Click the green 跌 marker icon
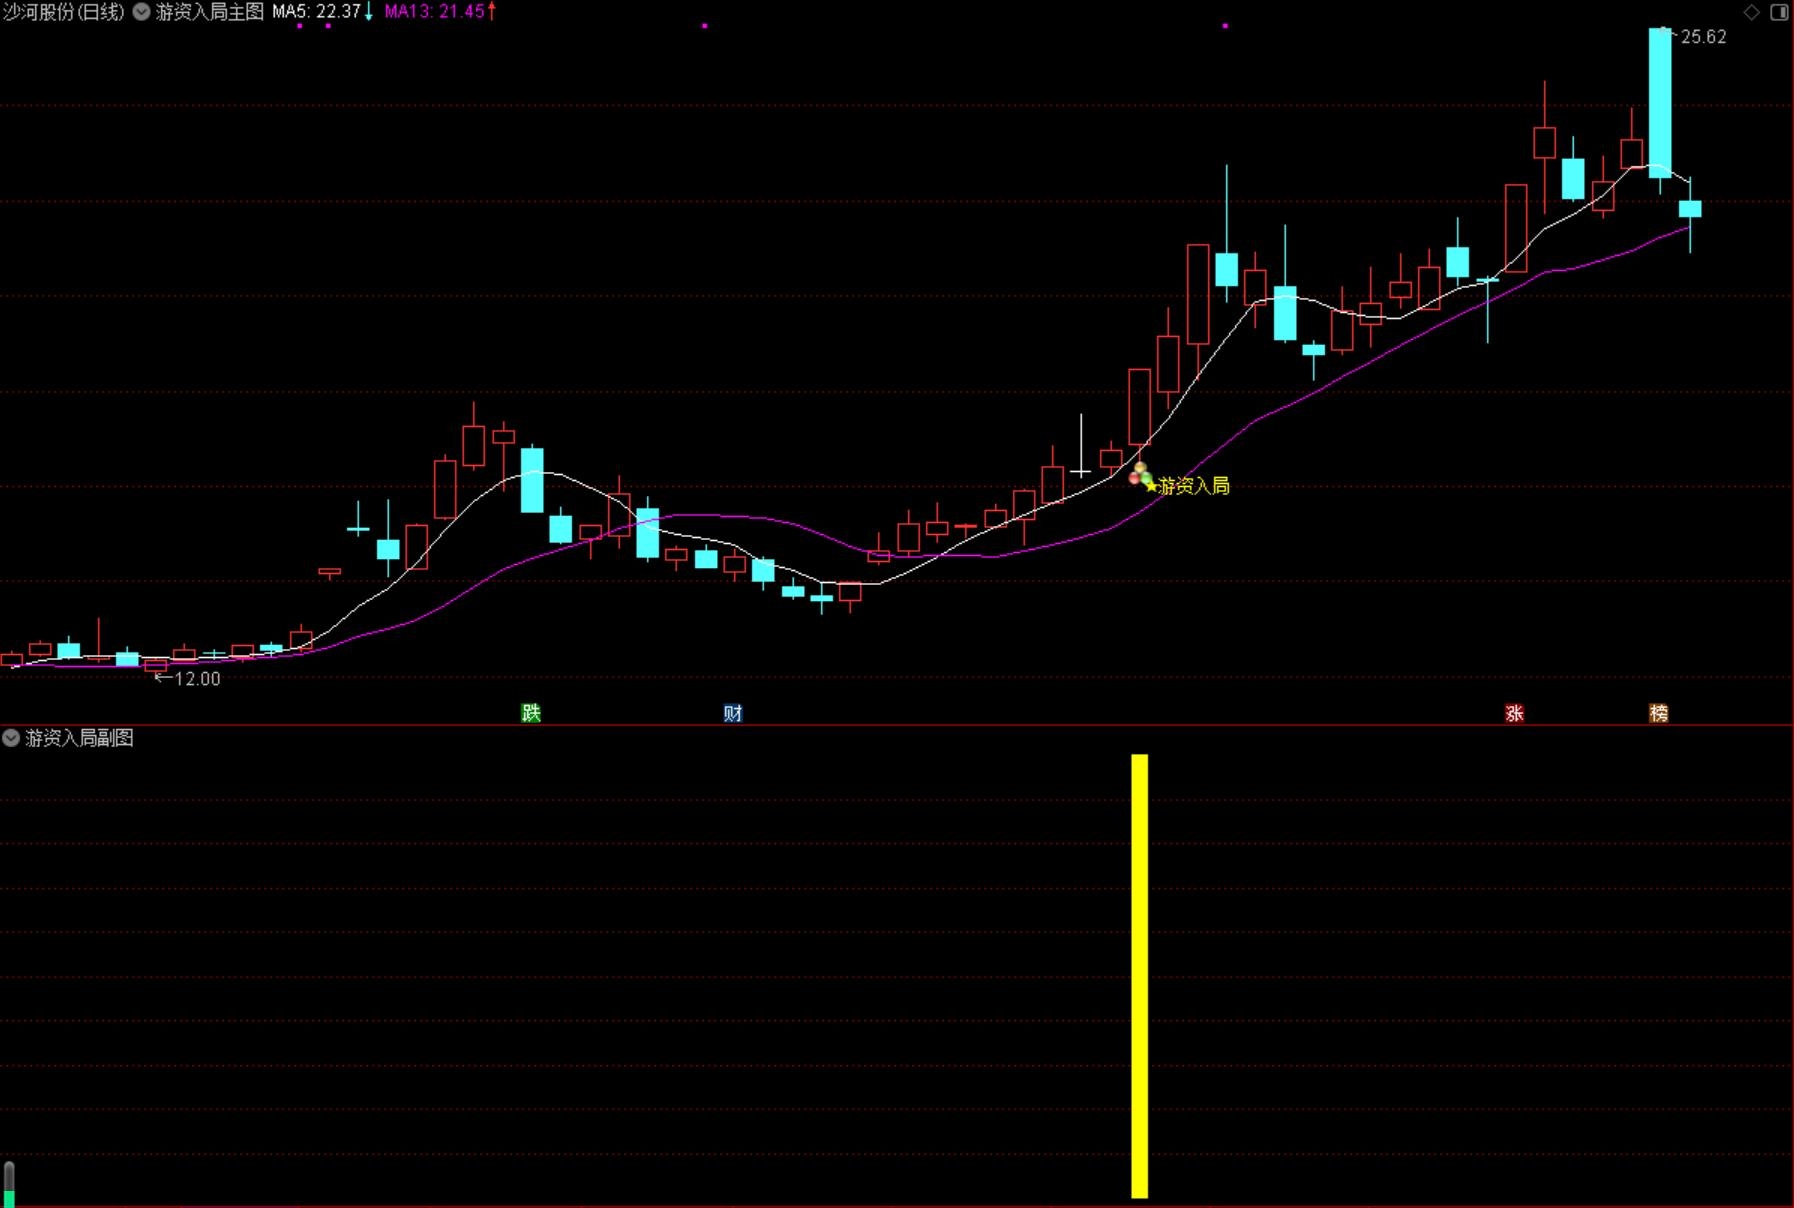This screenshot has height=1208, width=1794. pos(531,713)
